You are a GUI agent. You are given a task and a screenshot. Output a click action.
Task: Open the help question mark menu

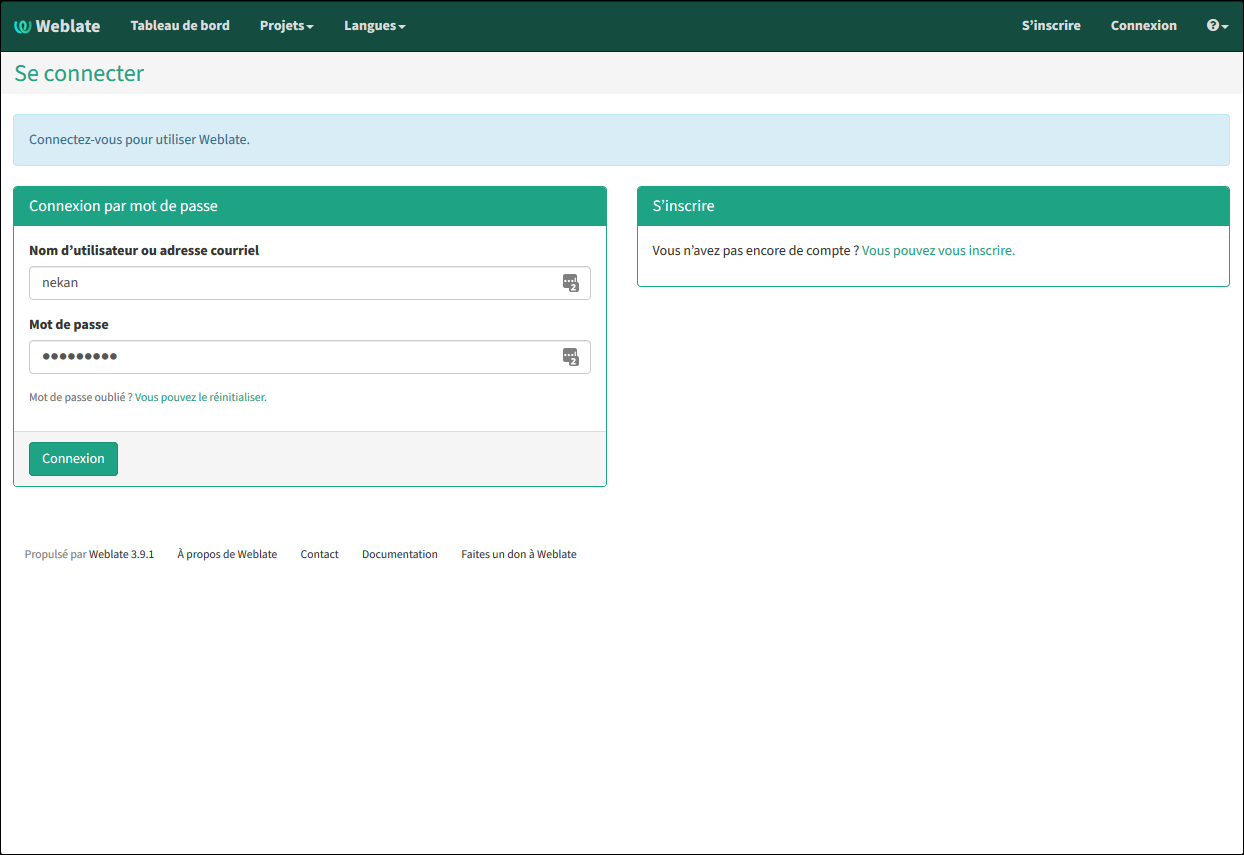coord(1216,26)
